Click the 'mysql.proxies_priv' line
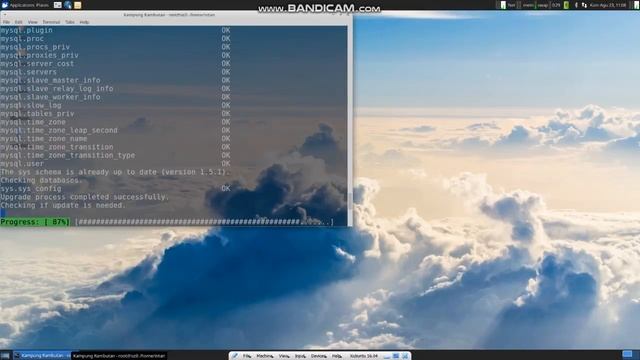The image size is (640, 360). click(x=40, y=55)
